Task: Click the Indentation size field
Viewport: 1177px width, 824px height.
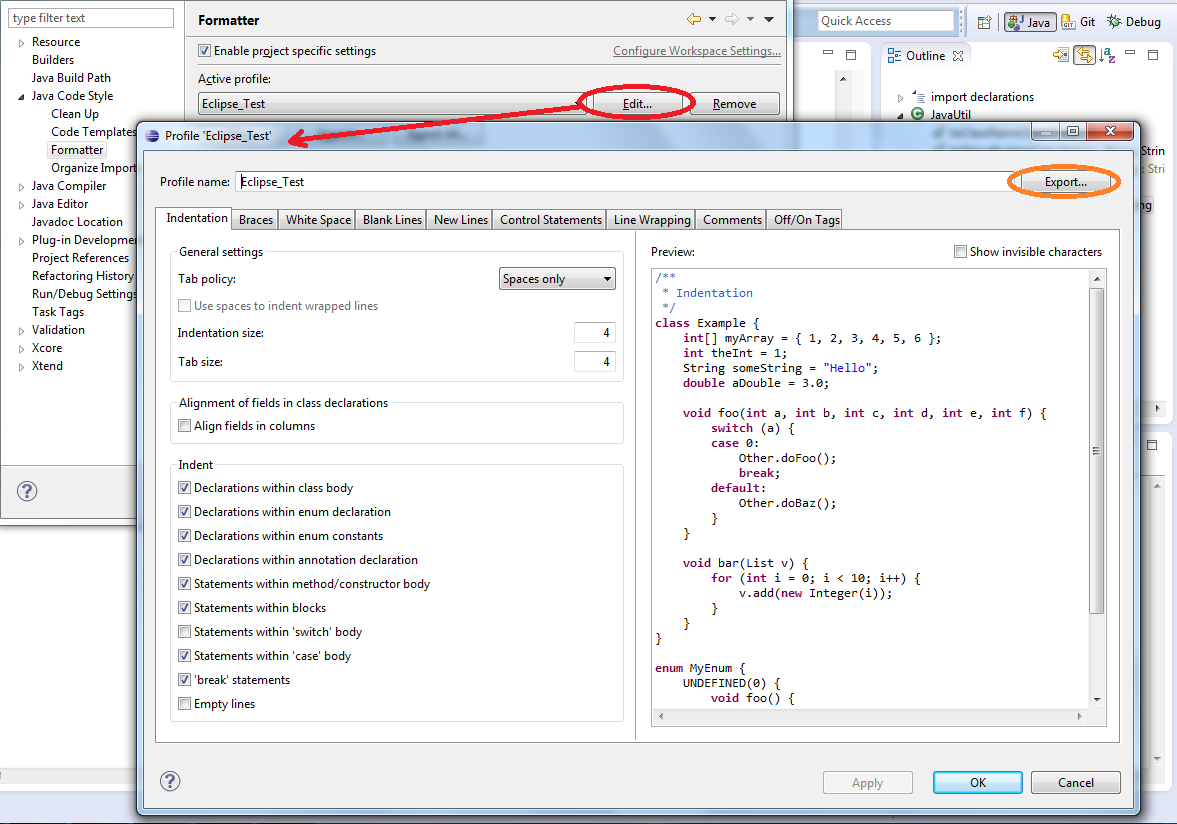Action: [595, 332]
